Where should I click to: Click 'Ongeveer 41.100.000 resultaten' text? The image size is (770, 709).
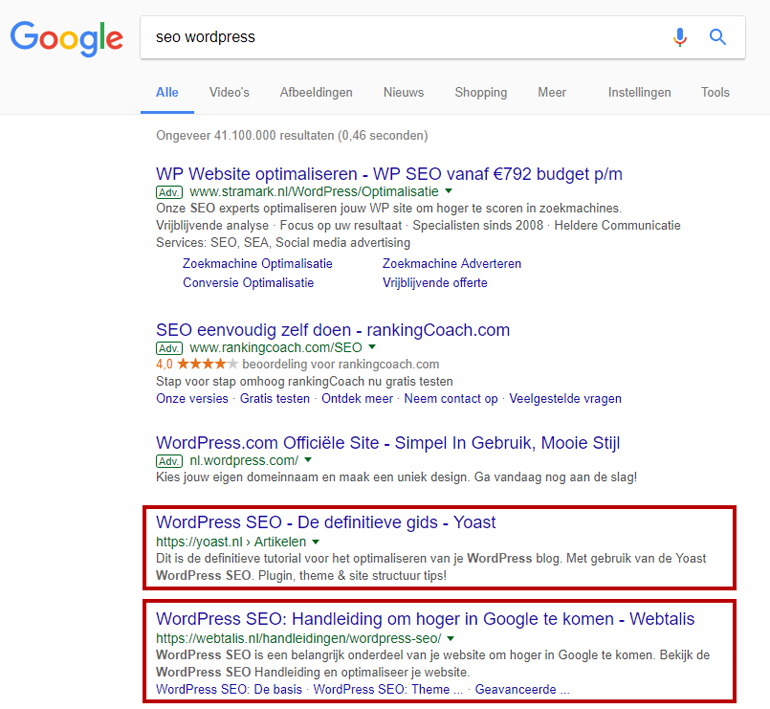[x=292, y=136]
